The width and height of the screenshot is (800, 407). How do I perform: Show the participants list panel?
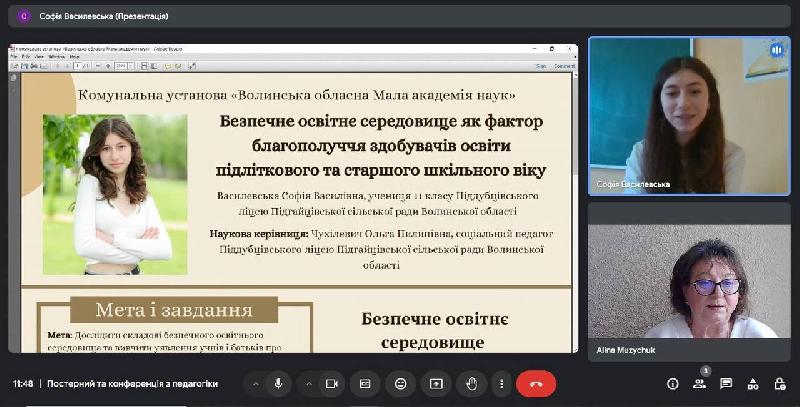tap(700, 384)
